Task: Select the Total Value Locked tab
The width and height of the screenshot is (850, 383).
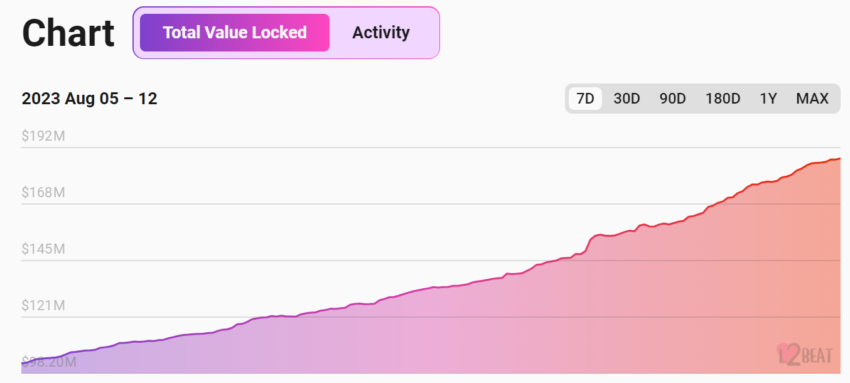Action: 235,33
